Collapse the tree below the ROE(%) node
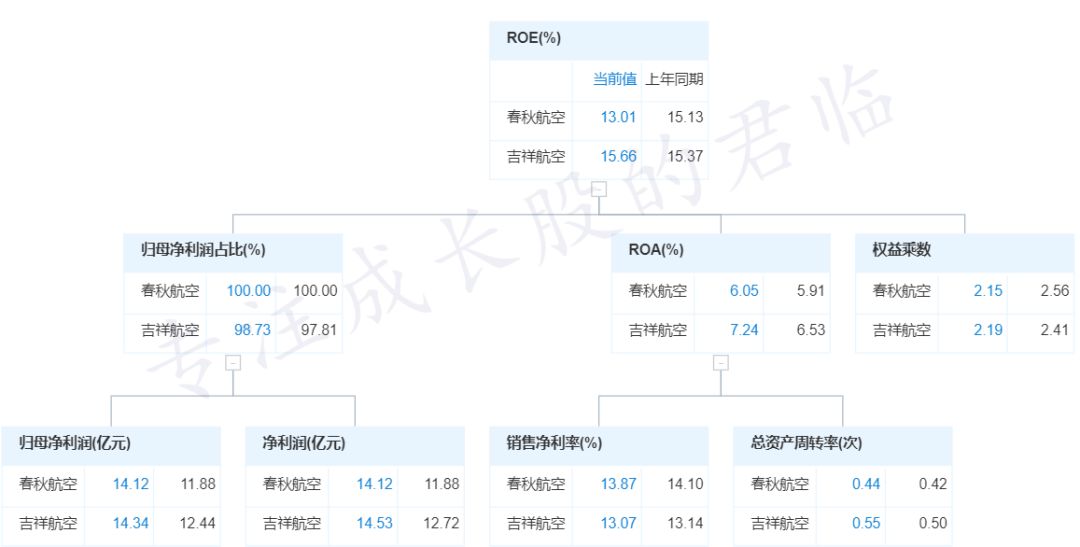This screenshot has height=547, width=1080. click(x=598, y=188)
